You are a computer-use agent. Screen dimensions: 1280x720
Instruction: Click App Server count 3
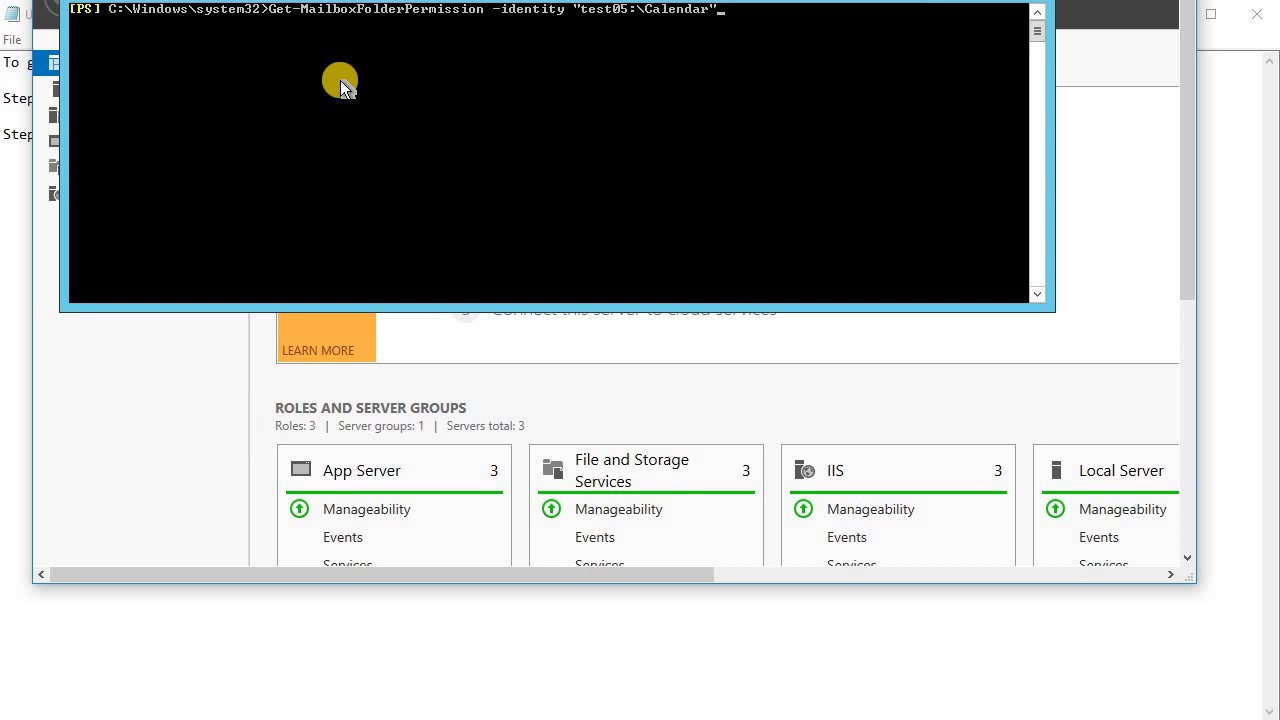[x=494, y=471]
